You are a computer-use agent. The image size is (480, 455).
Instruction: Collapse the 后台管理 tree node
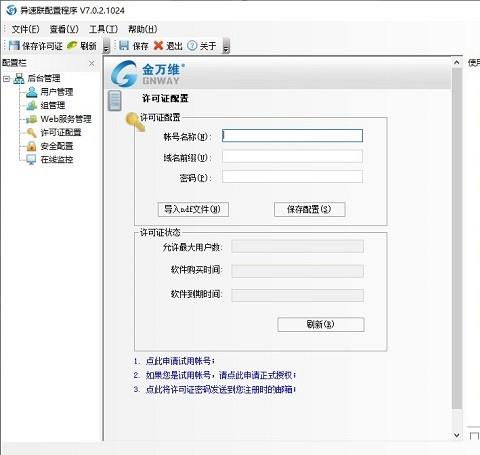point(6,79)
